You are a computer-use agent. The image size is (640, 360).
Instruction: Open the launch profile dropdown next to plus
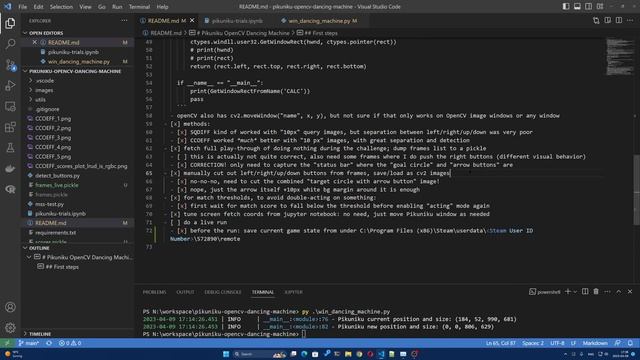tap(575, 291)
